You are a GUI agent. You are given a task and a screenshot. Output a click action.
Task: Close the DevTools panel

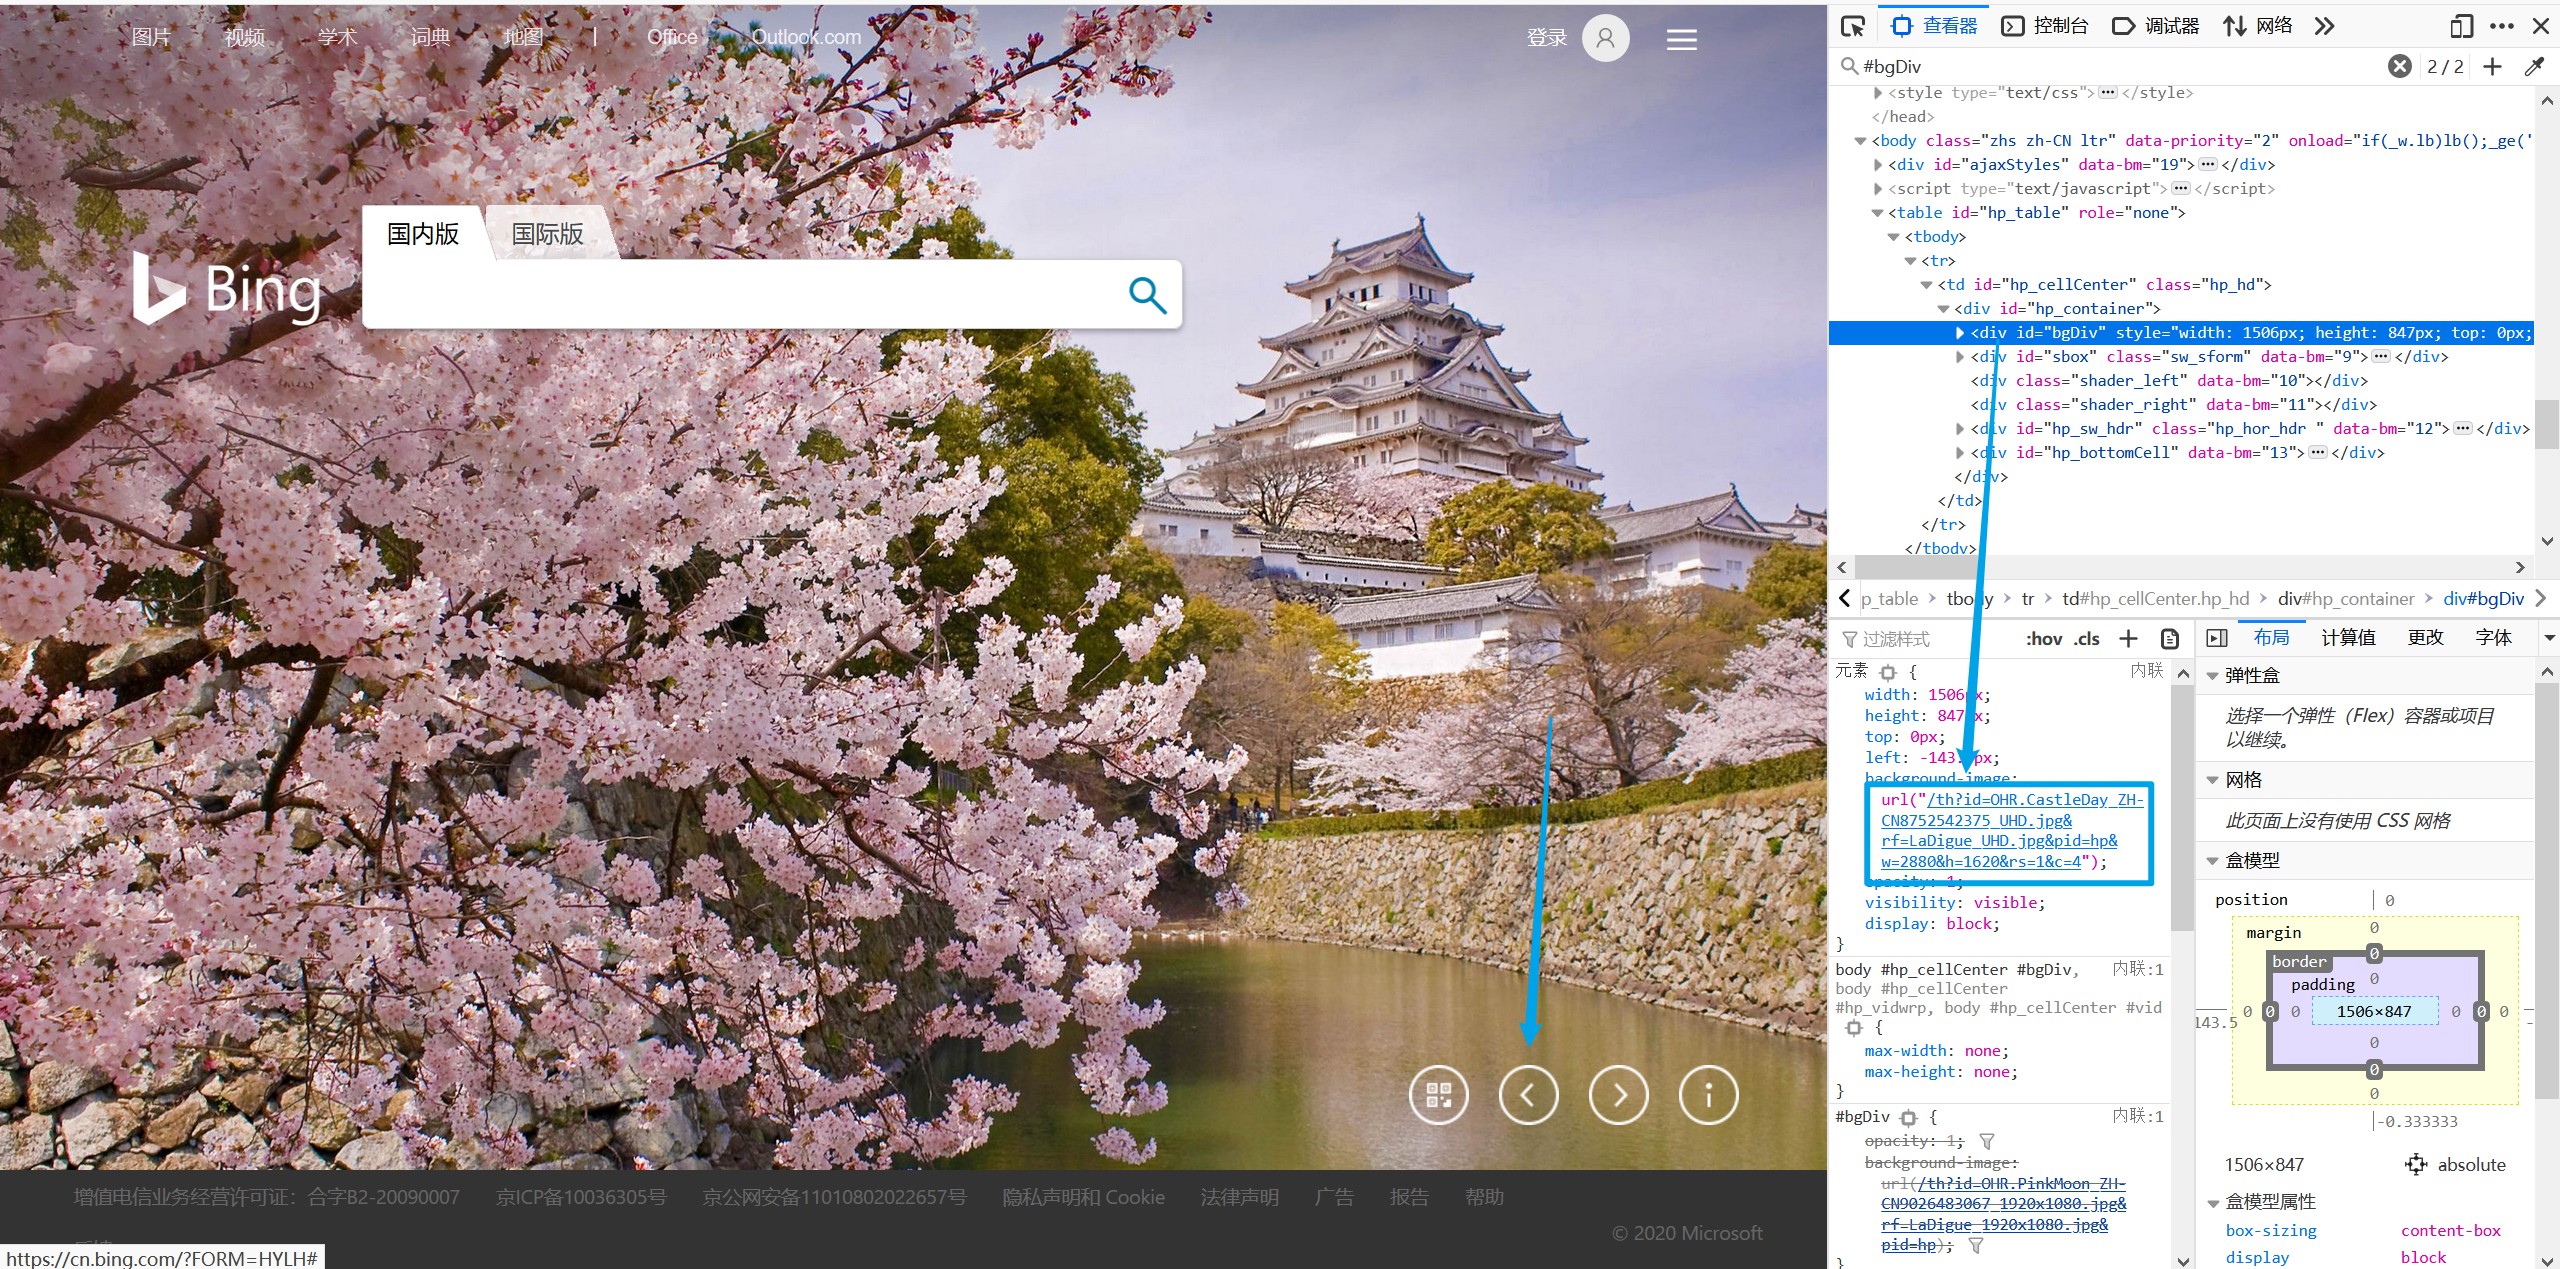point(2541,26)
